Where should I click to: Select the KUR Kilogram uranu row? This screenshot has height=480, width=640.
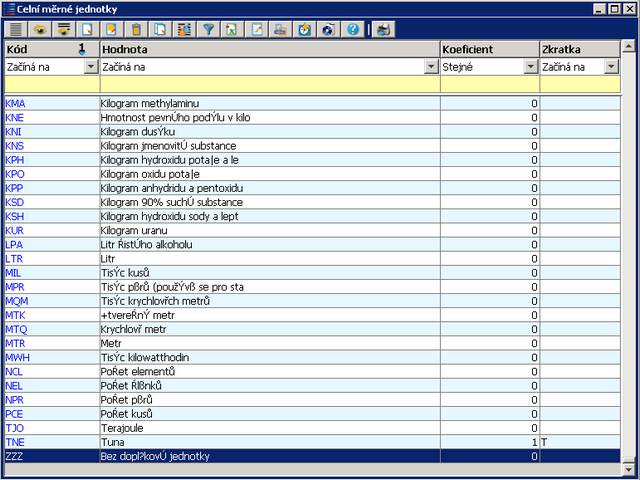point(270,230)
